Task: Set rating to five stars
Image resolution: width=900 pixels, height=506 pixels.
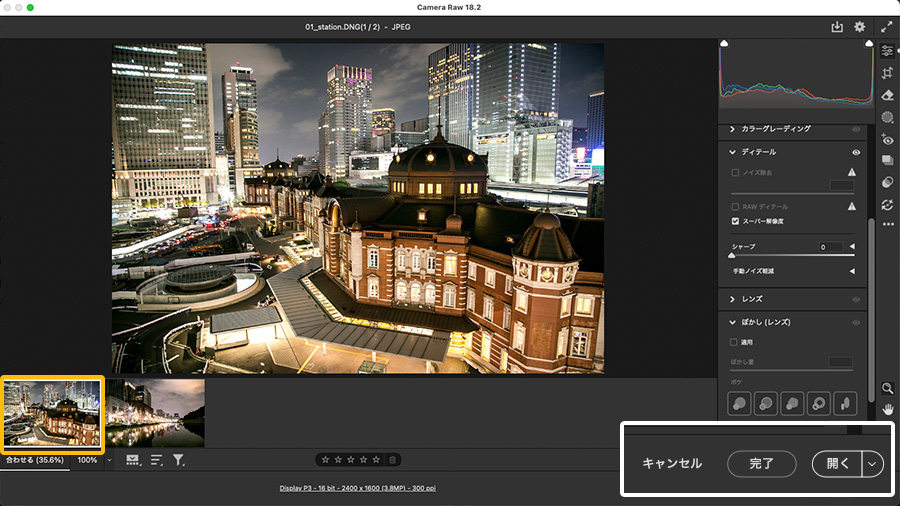Action: click(x=376, y=460)
